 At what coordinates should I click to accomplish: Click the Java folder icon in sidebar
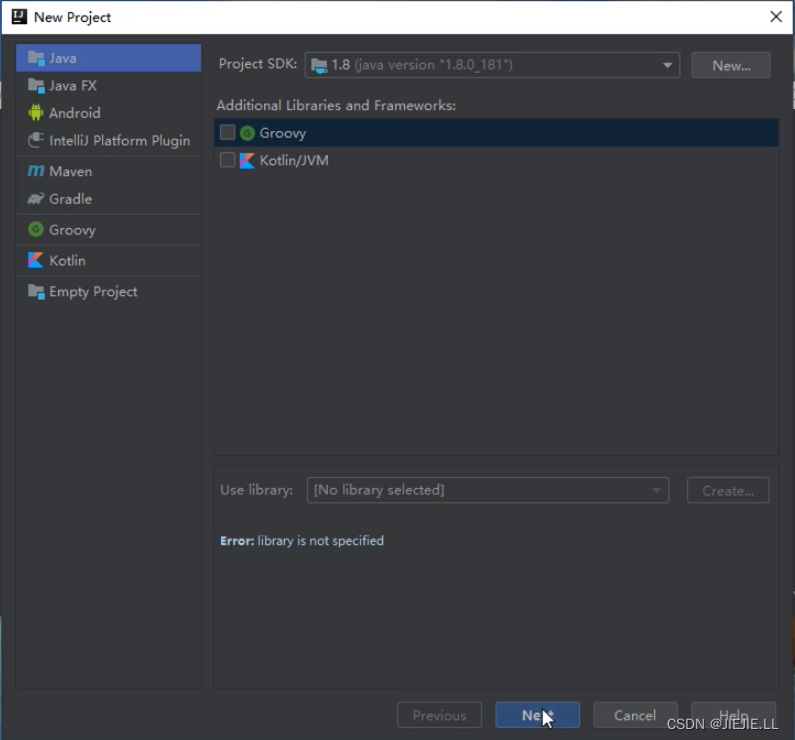click(36, 58)
